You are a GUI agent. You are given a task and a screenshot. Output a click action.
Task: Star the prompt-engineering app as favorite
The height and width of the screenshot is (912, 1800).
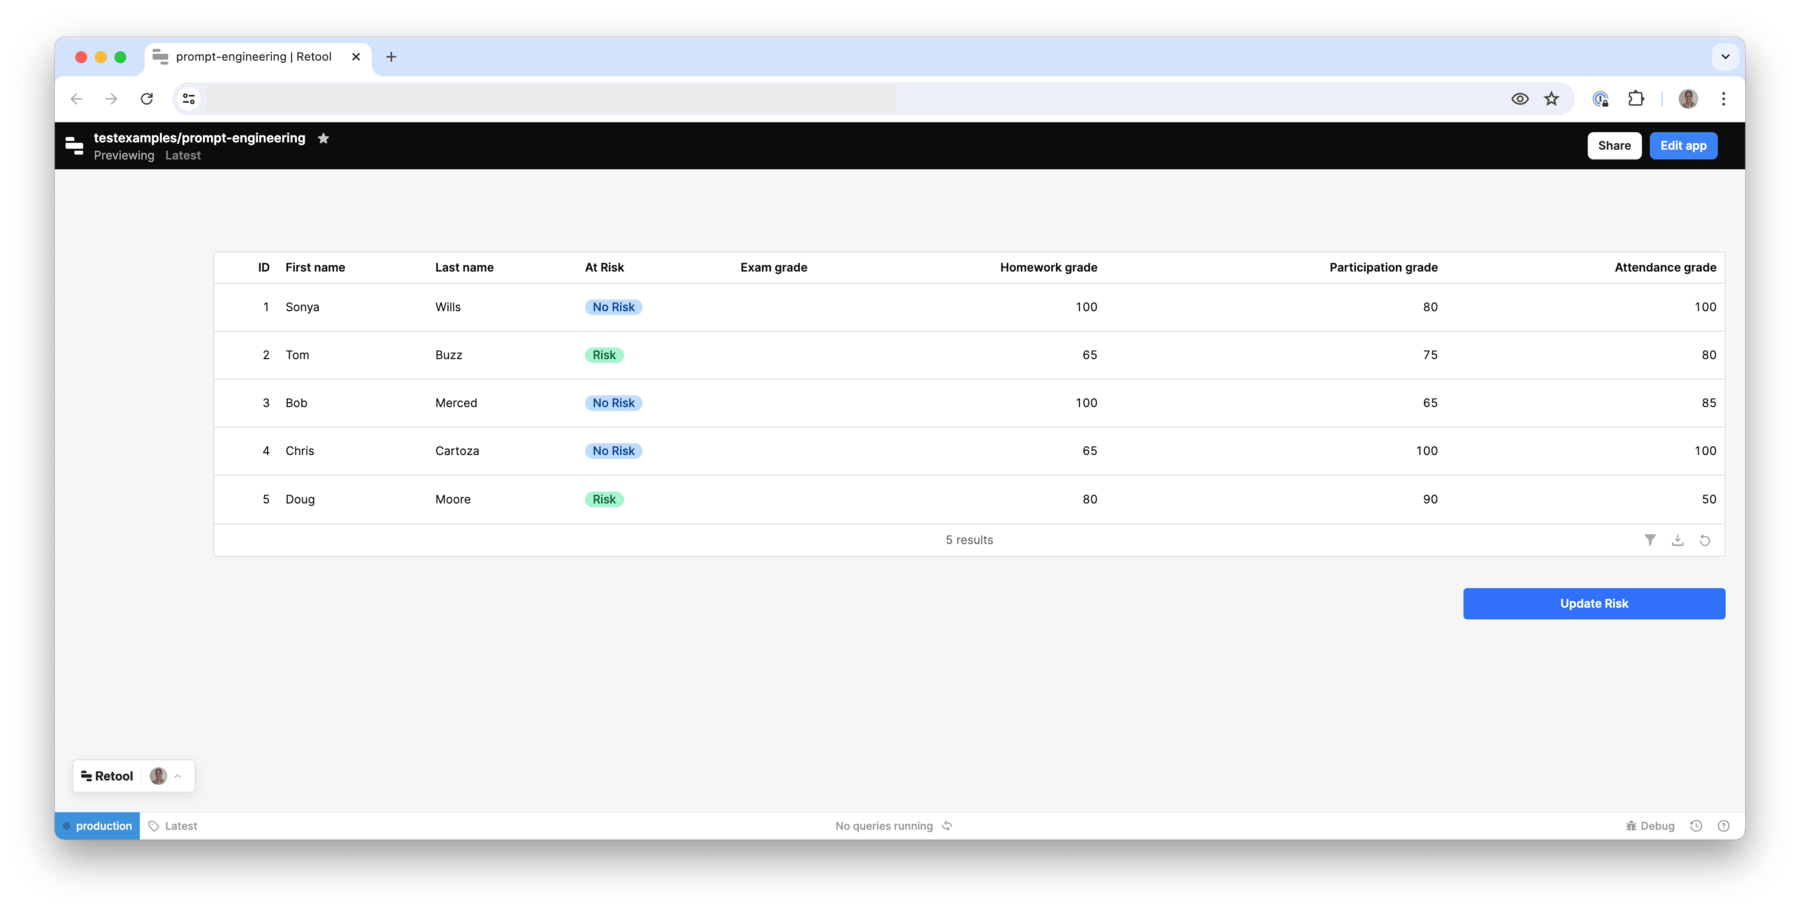[323, 138]
